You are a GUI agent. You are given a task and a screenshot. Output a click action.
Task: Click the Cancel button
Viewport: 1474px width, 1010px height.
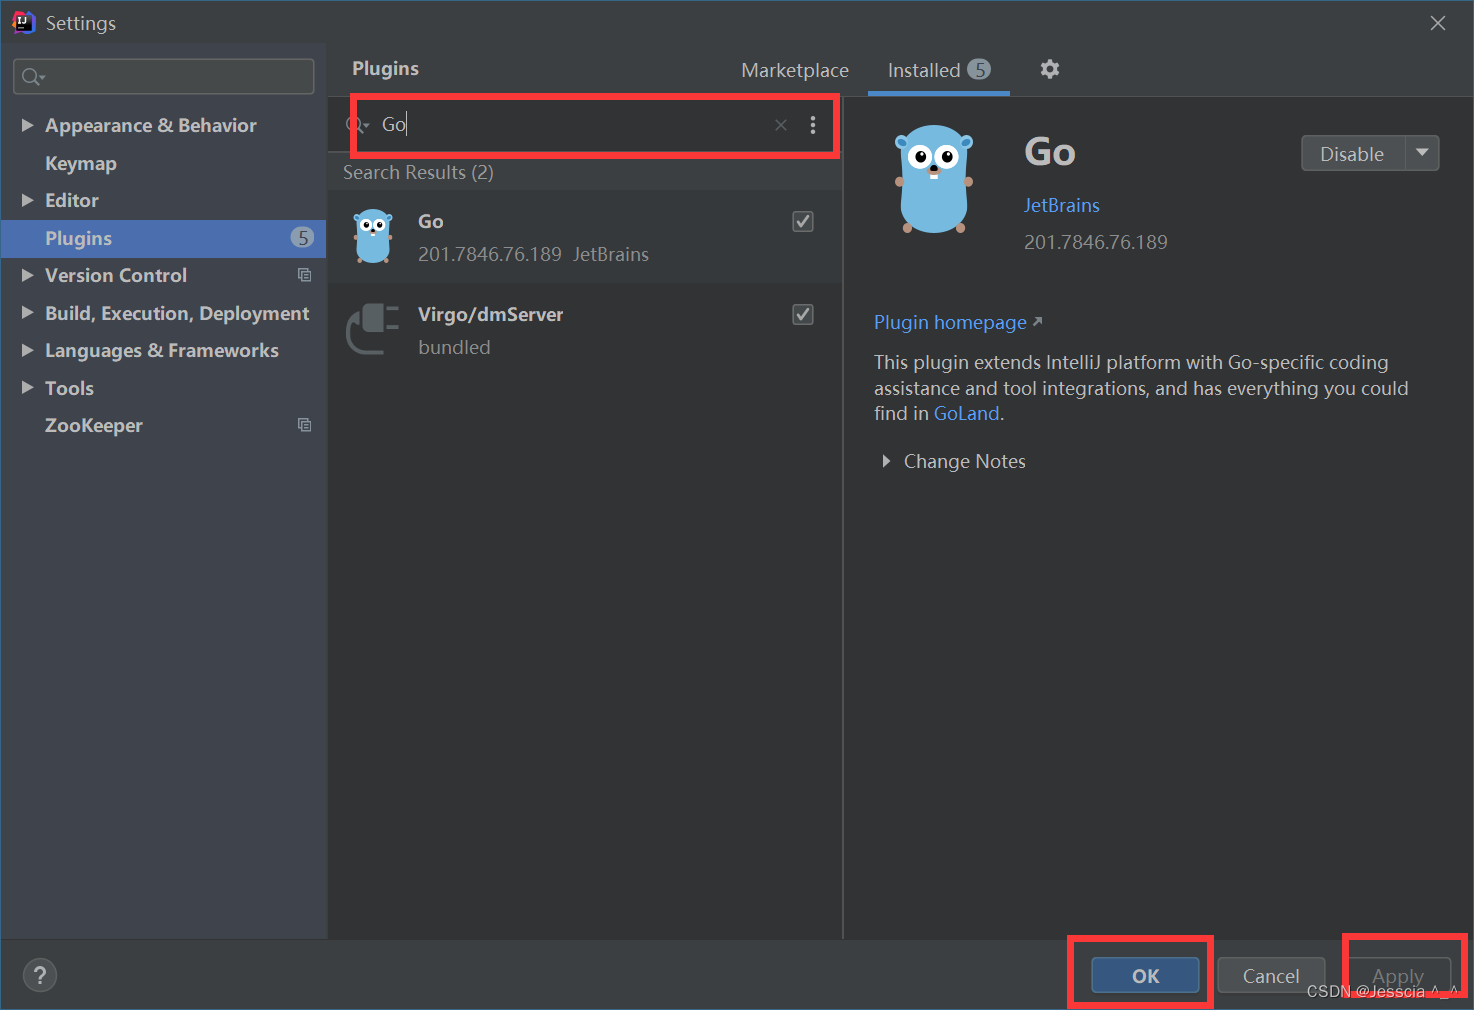click(1271, 976)
